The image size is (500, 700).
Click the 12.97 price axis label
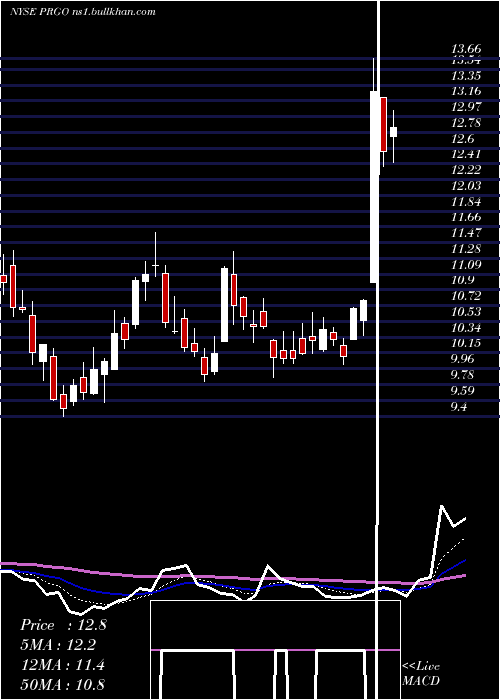pyautogui.click(x=466, y=107)
